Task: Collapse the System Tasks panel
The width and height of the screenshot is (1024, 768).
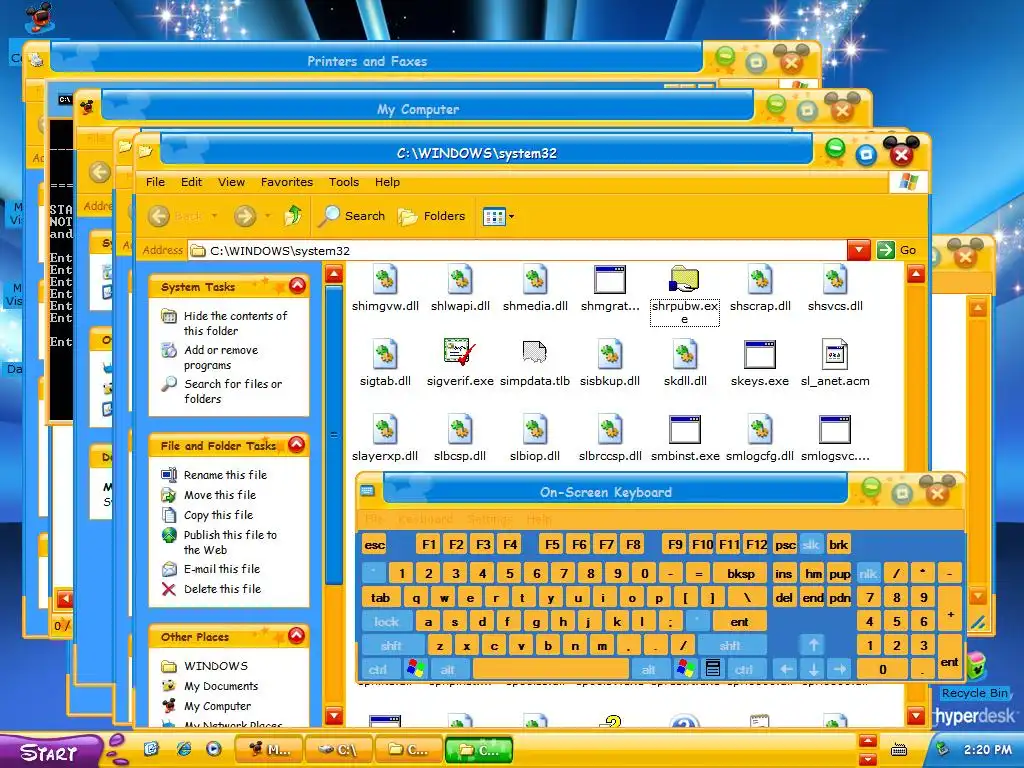Action: click(297, 286)
